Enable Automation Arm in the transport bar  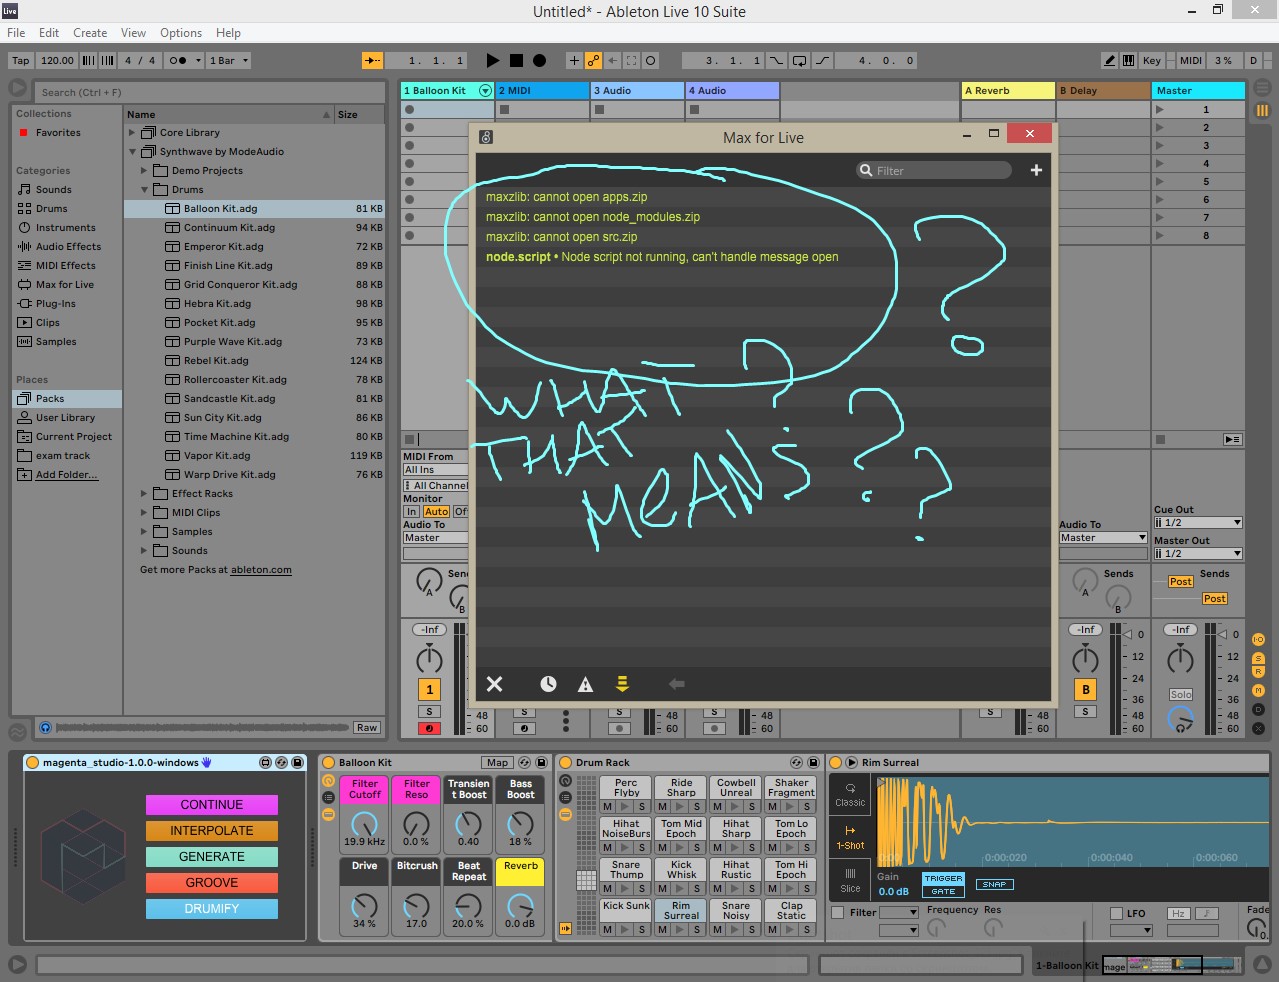pos(593,60)
